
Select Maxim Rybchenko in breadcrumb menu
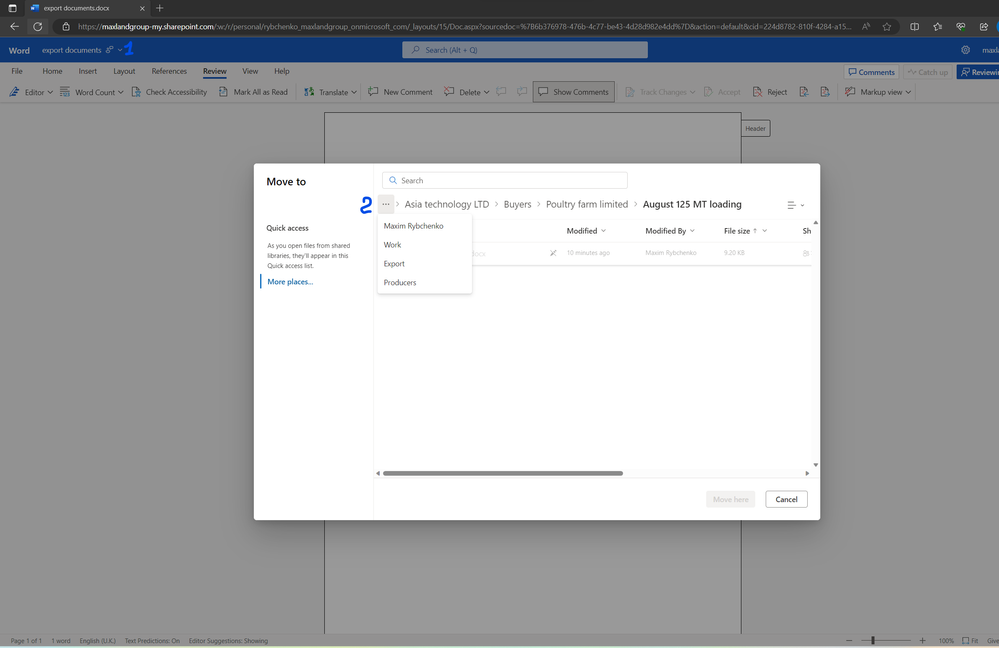(x=424, y=226)
